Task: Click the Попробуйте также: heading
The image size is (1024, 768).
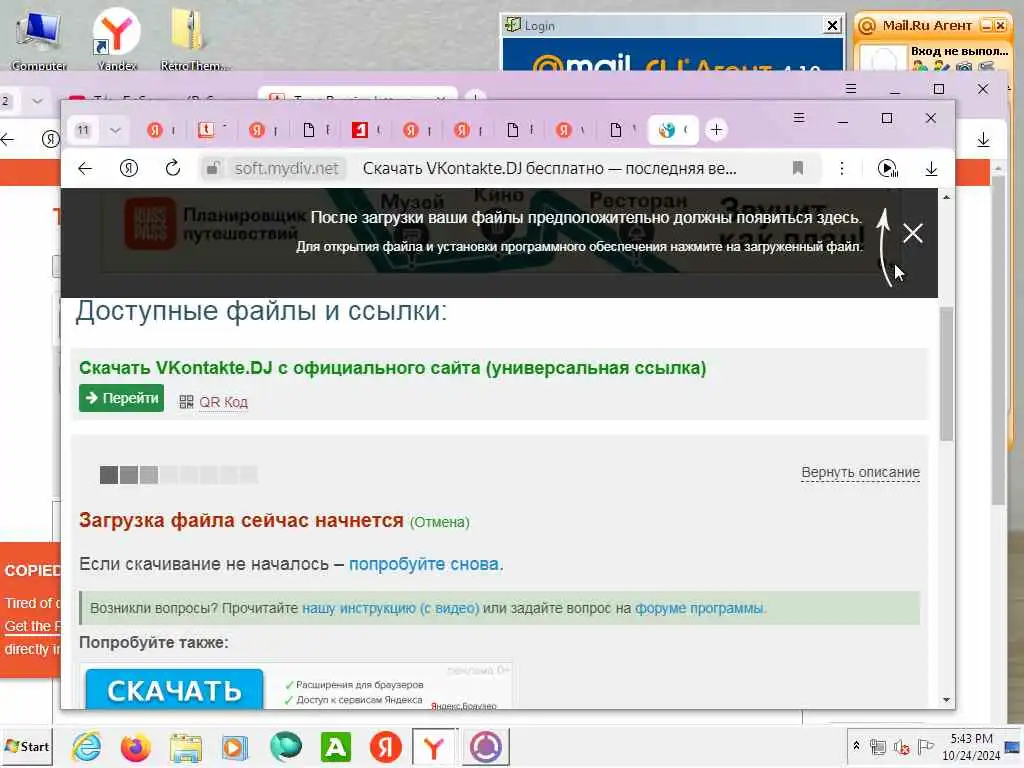Action: [154, 643]
